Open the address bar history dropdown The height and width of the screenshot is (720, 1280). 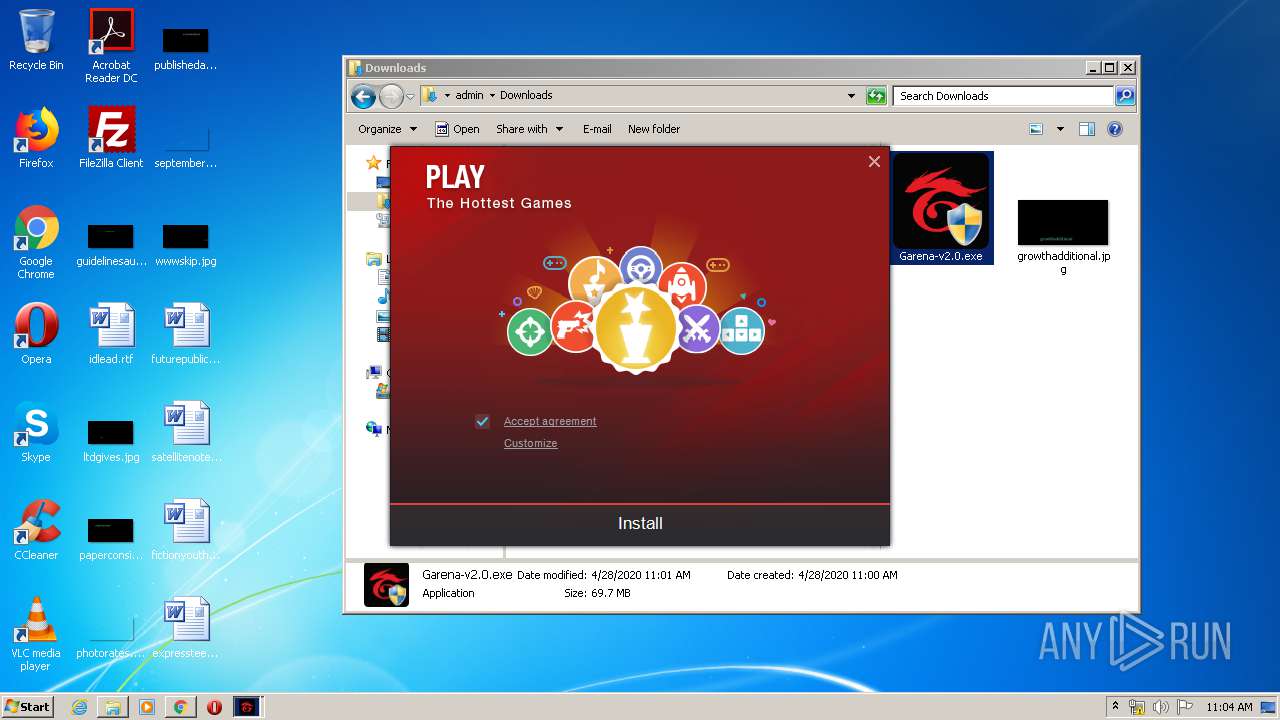pyautogui.click(x=851, y=96)
